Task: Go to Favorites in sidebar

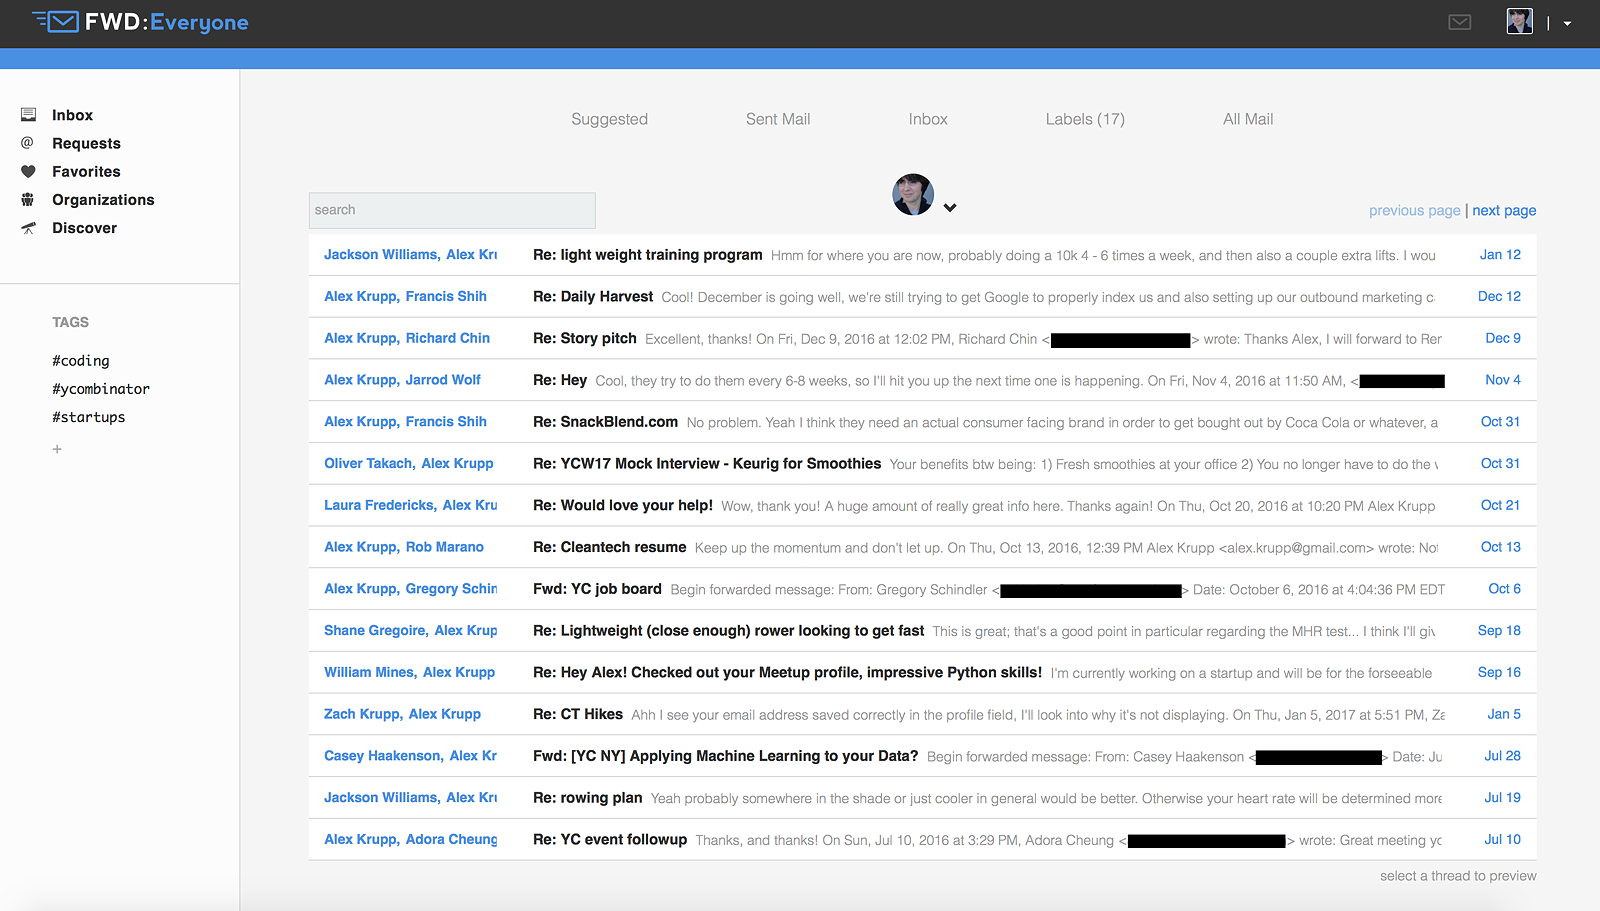Action: tap(86, 171)
